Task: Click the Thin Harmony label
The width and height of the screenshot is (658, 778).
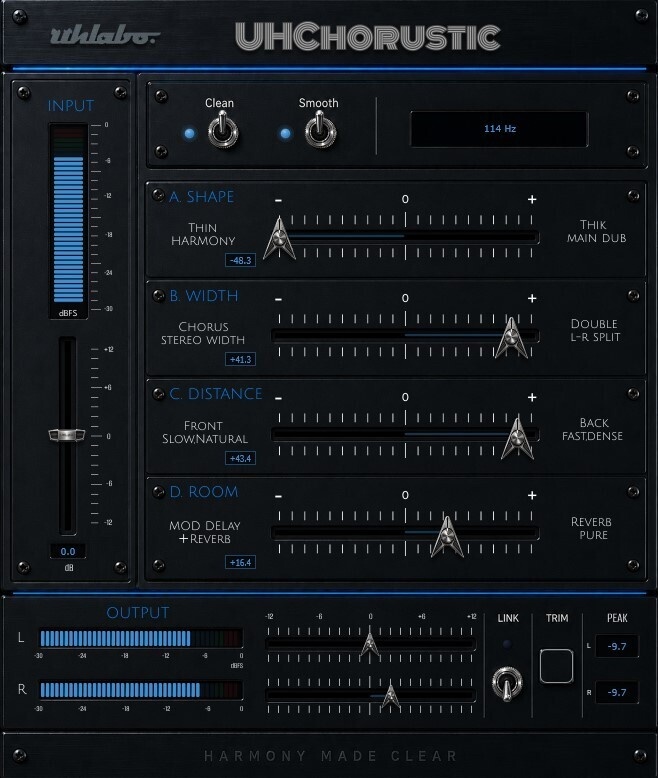Action: pos(203,234)
